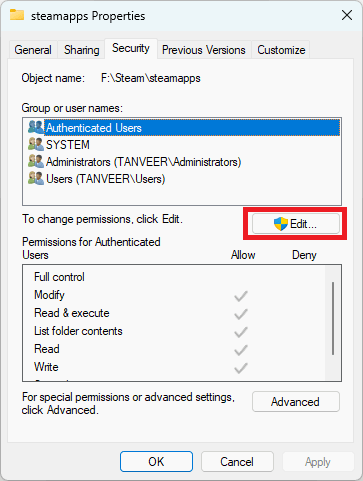The image size is (363, 481).
Task: Open the Previous Versions tab
Action: pyautogui.click(x=204, y=50)
